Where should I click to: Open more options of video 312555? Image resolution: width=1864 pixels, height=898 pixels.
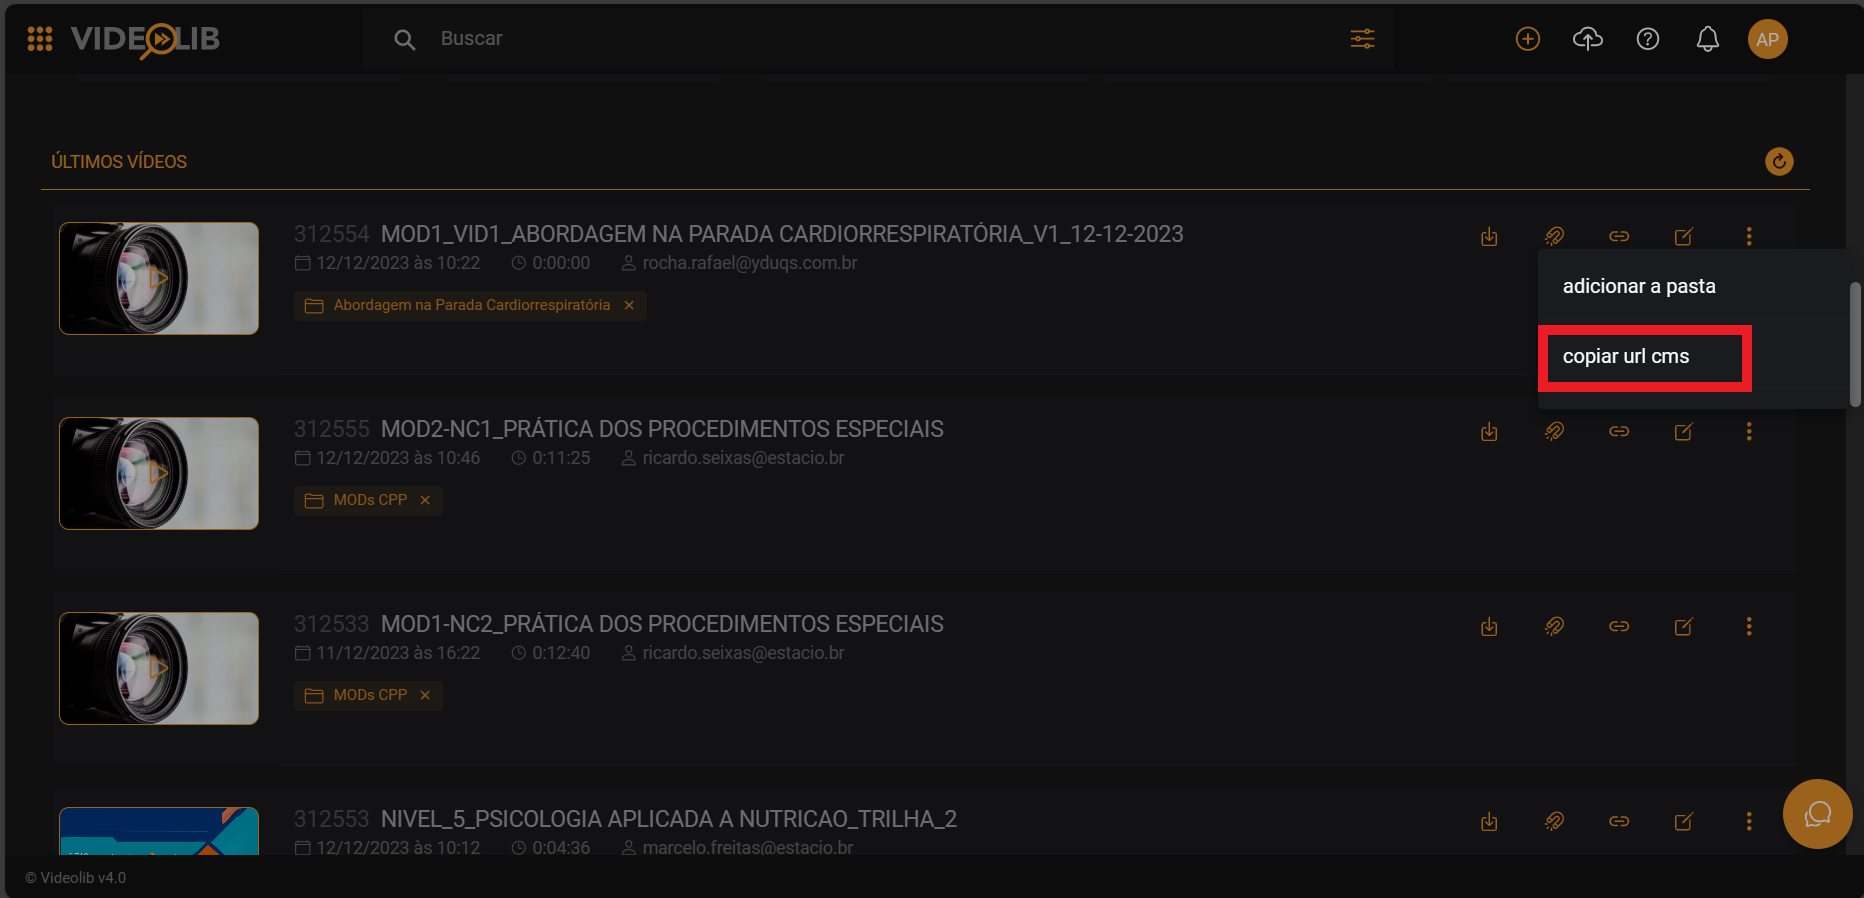point(1749,431)
